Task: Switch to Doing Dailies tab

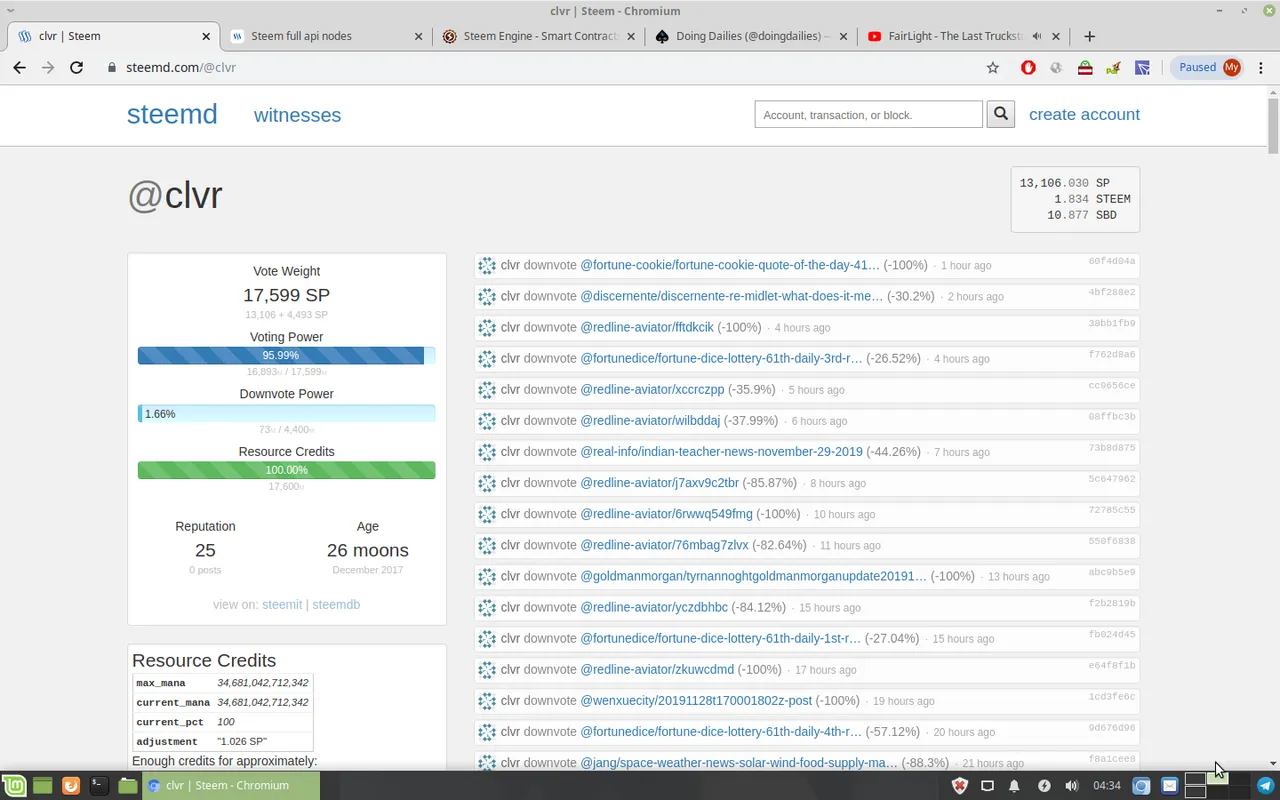Action: pos(753,36)
